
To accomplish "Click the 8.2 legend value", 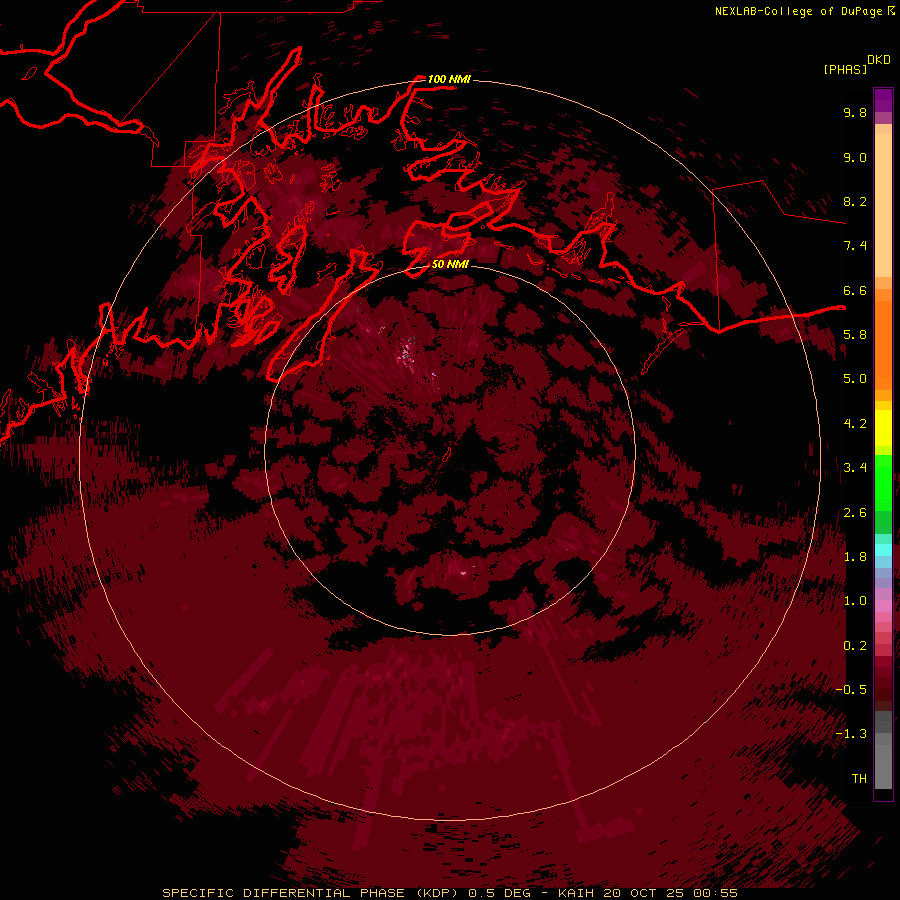I will (855, 201).
